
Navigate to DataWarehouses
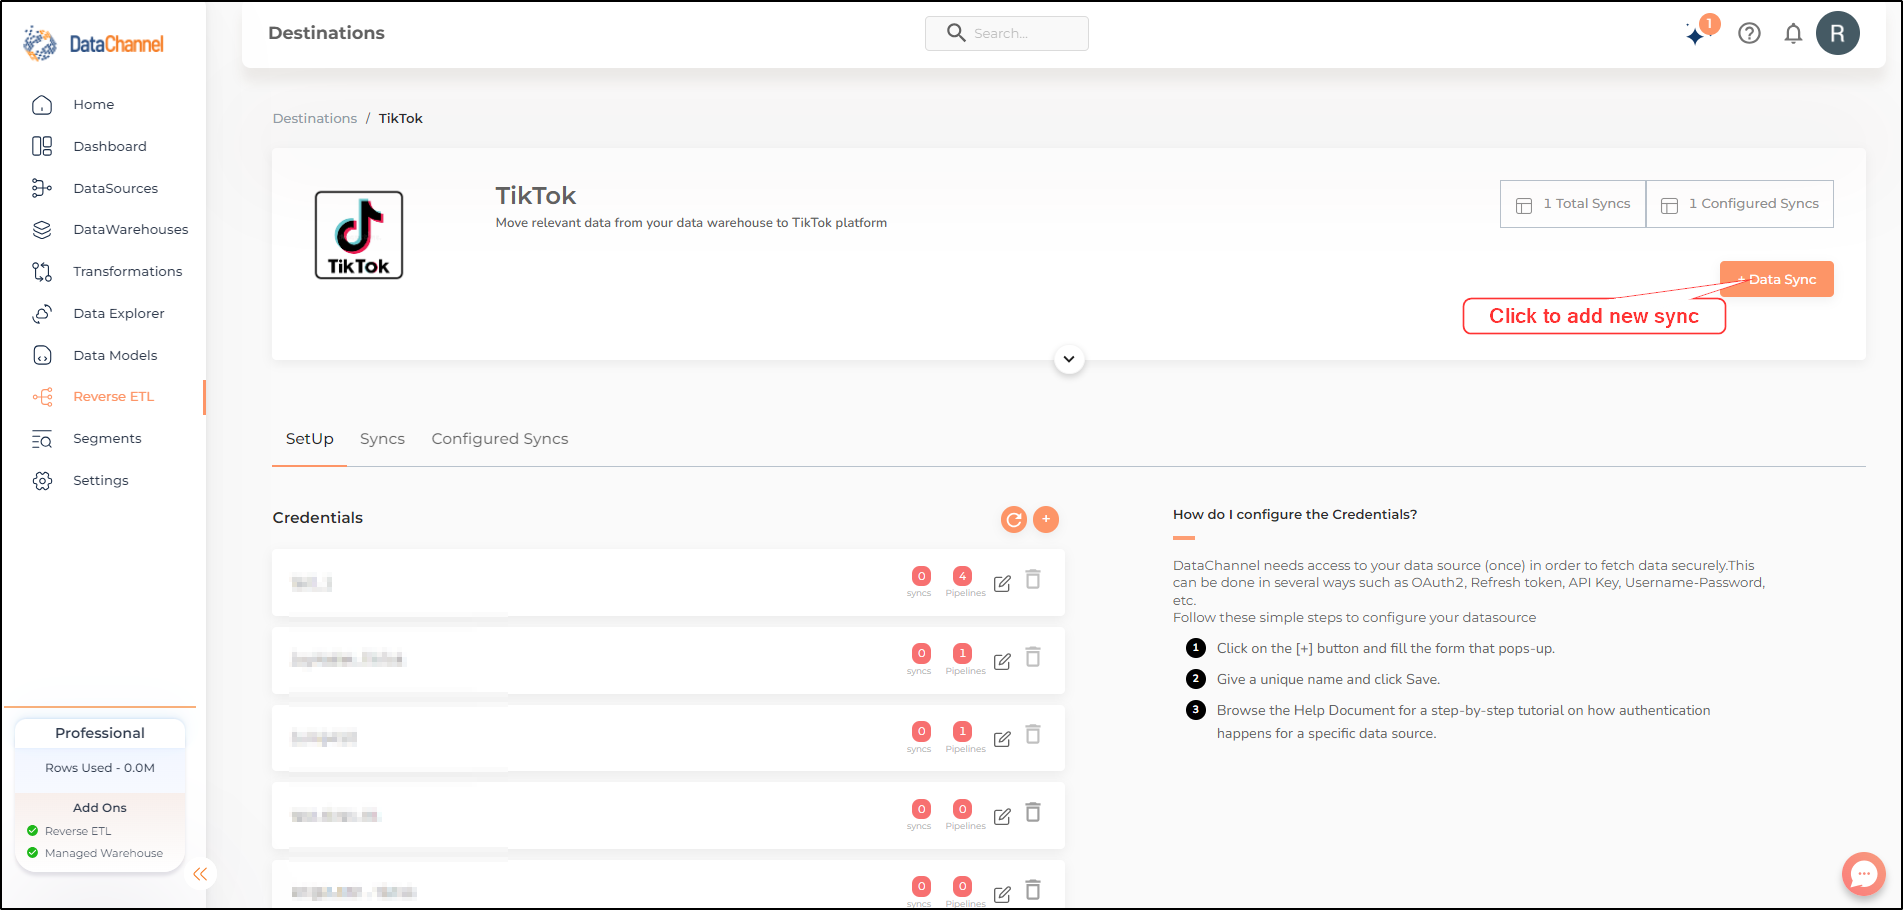click(x=130, y=230)
